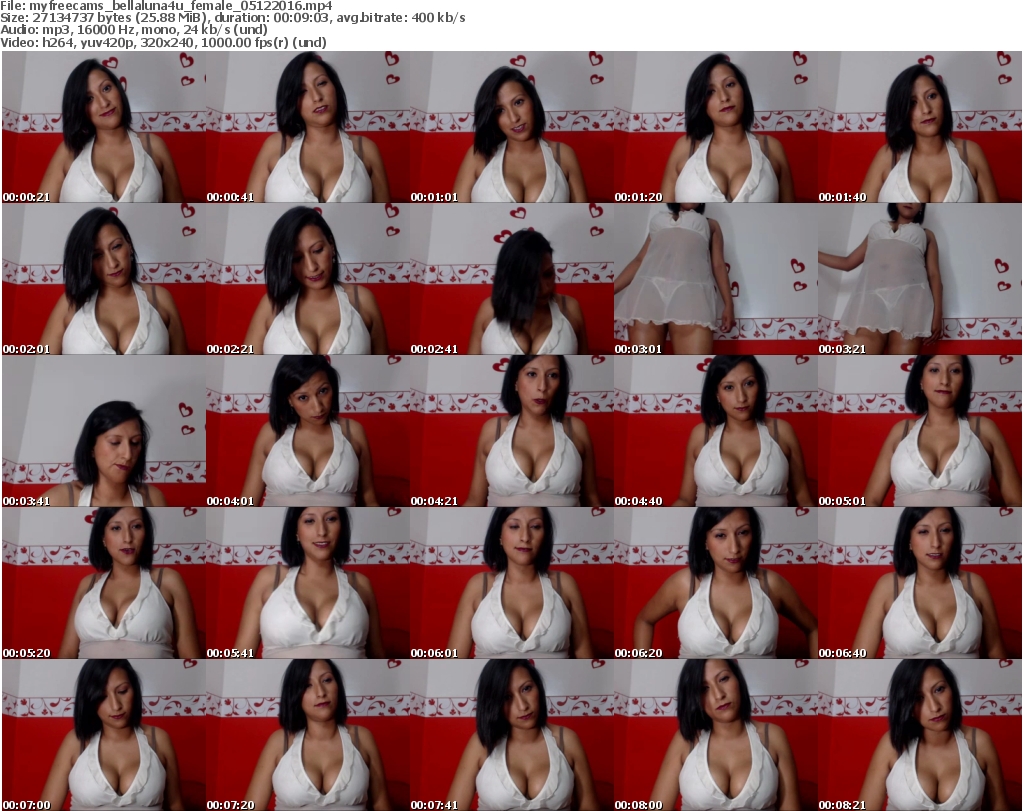Choose the thumbnail stamped 00:01:40
This screenshot has height=811, width=1024.
pyautogui.click(x=920, y=127)
